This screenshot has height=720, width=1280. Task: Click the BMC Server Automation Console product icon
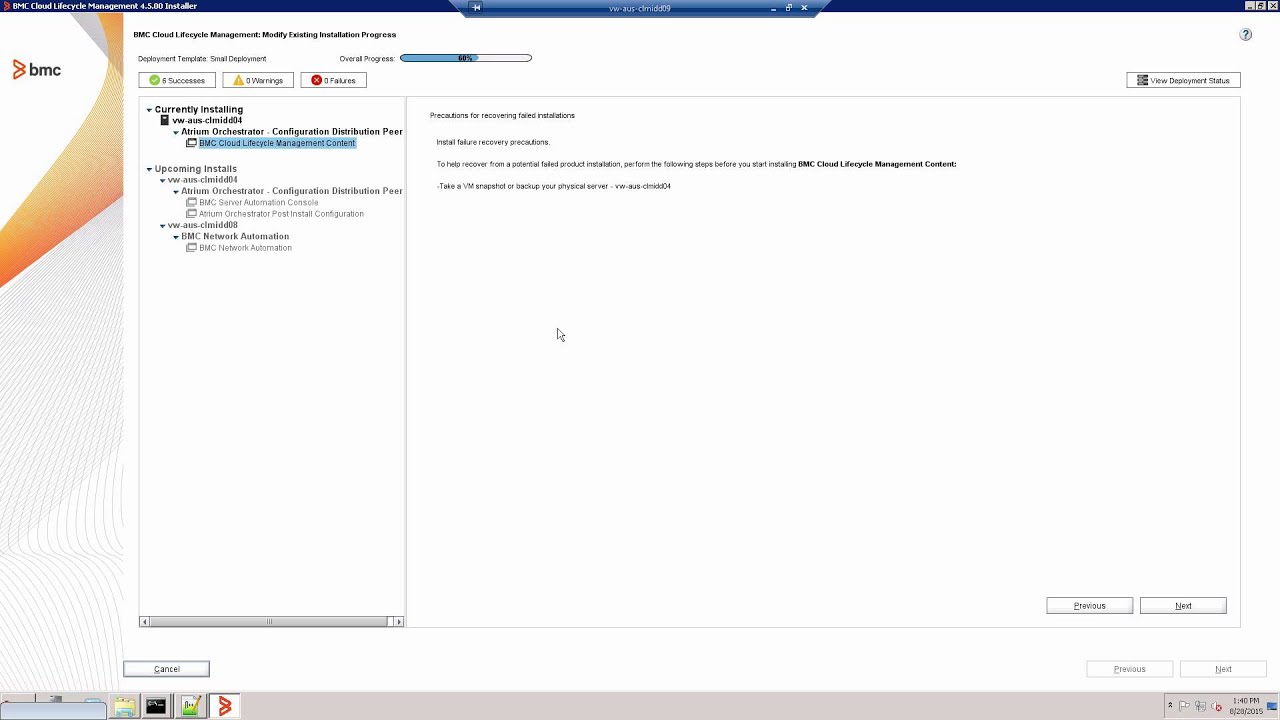point(192,202)
